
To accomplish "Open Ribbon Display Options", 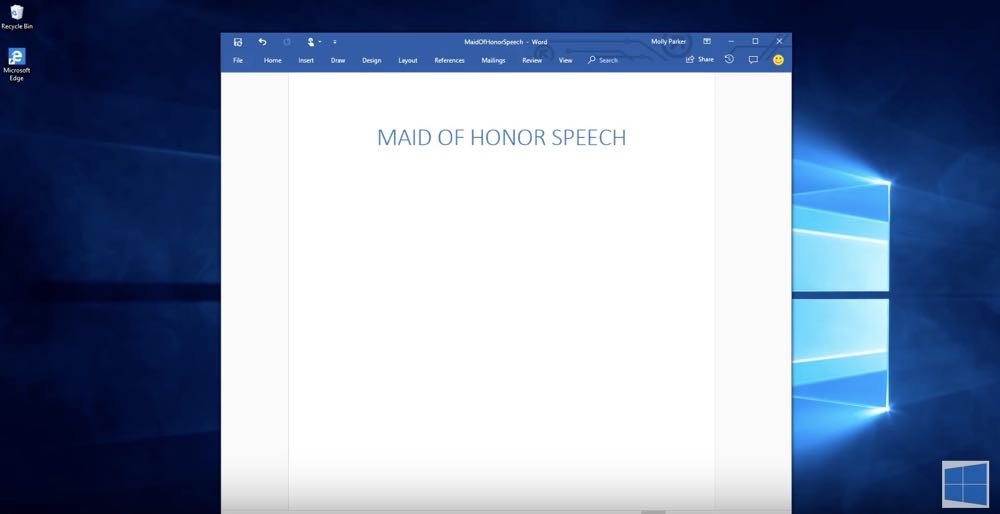I will pos(707,41).
